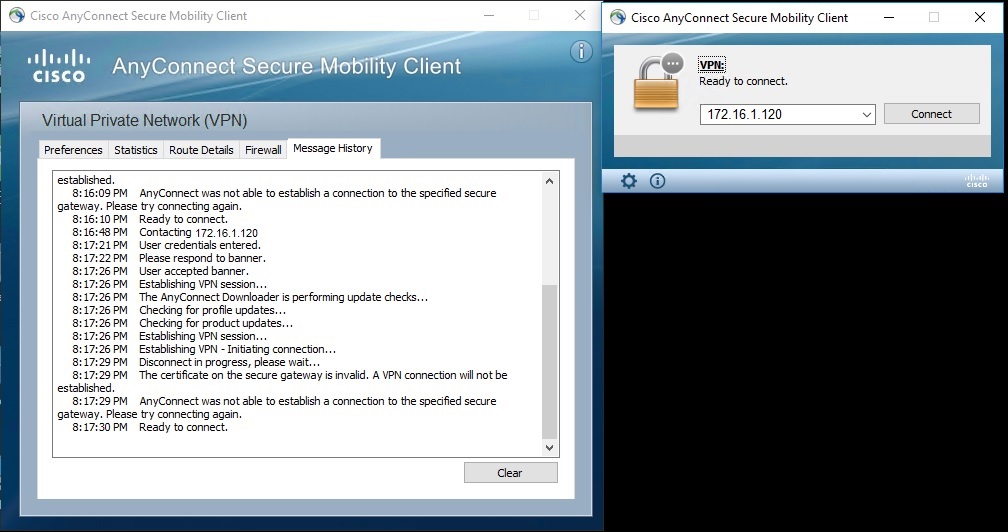Switch to the Firewall tab
This screenshot has height=532, width=1008.
pyautogui.click(x=263, y=150)
